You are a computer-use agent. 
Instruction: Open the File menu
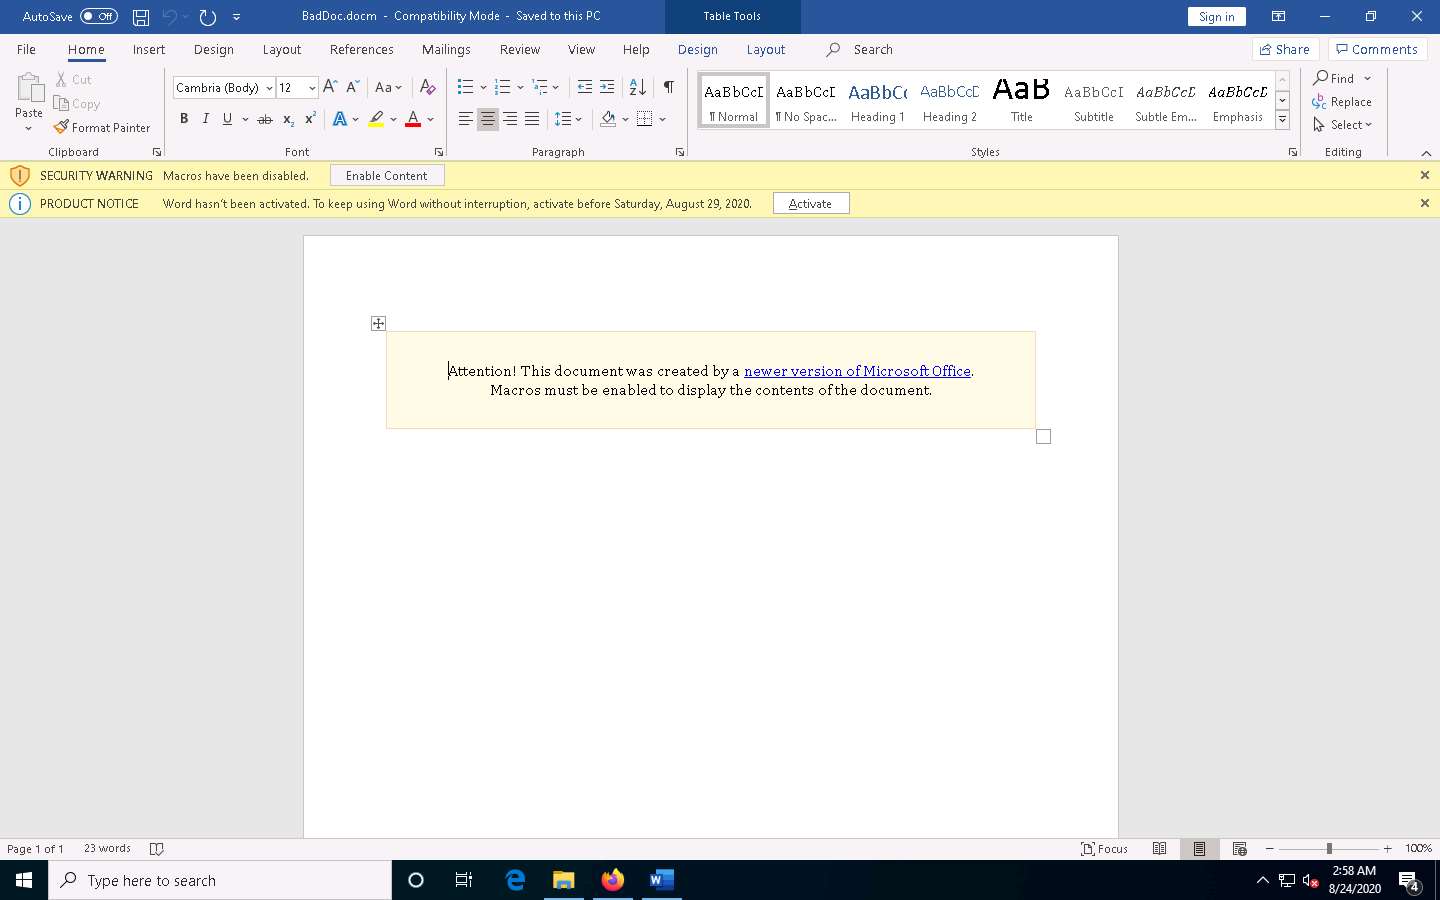click(x=26, y=50)
